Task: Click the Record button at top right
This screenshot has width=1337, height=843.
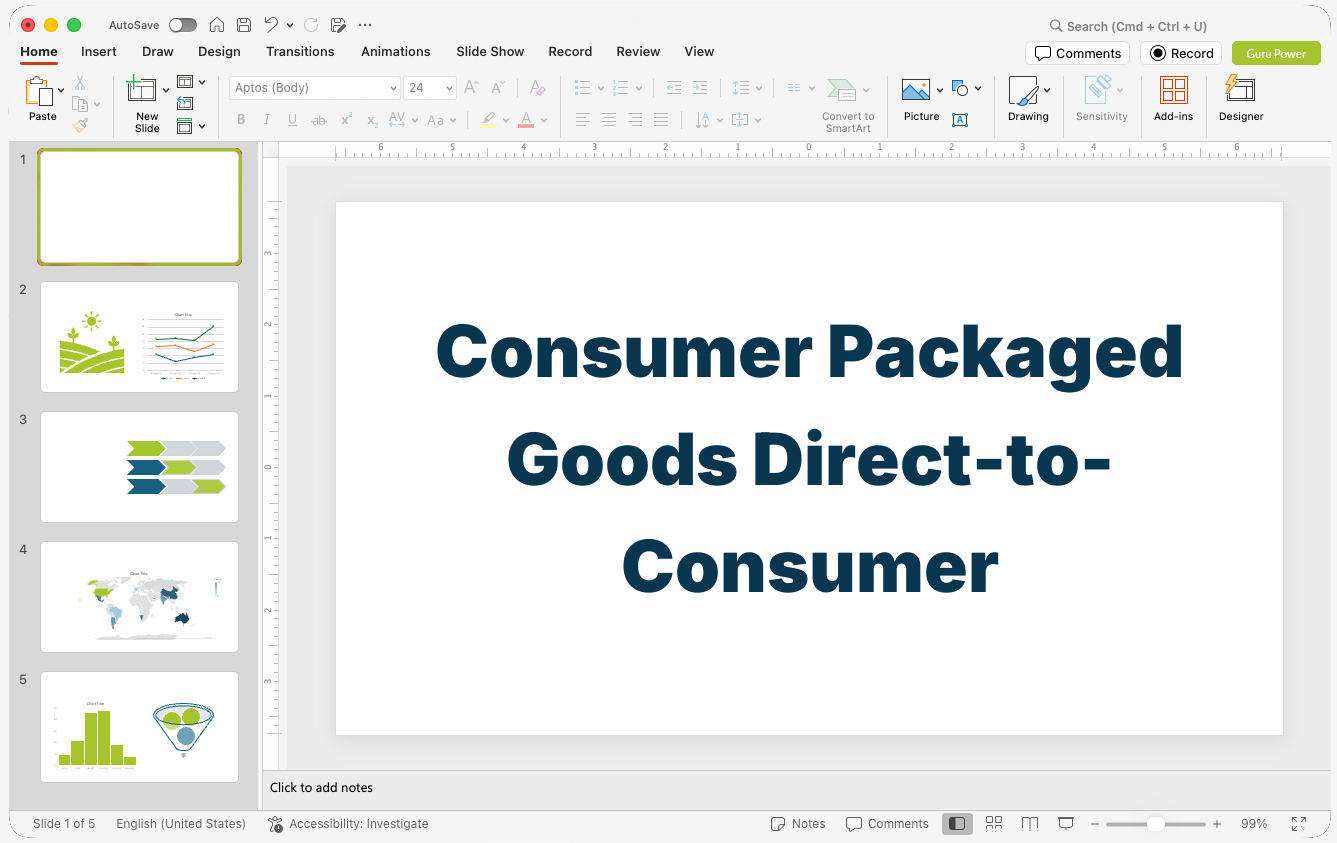Action: click(1181, 54)
